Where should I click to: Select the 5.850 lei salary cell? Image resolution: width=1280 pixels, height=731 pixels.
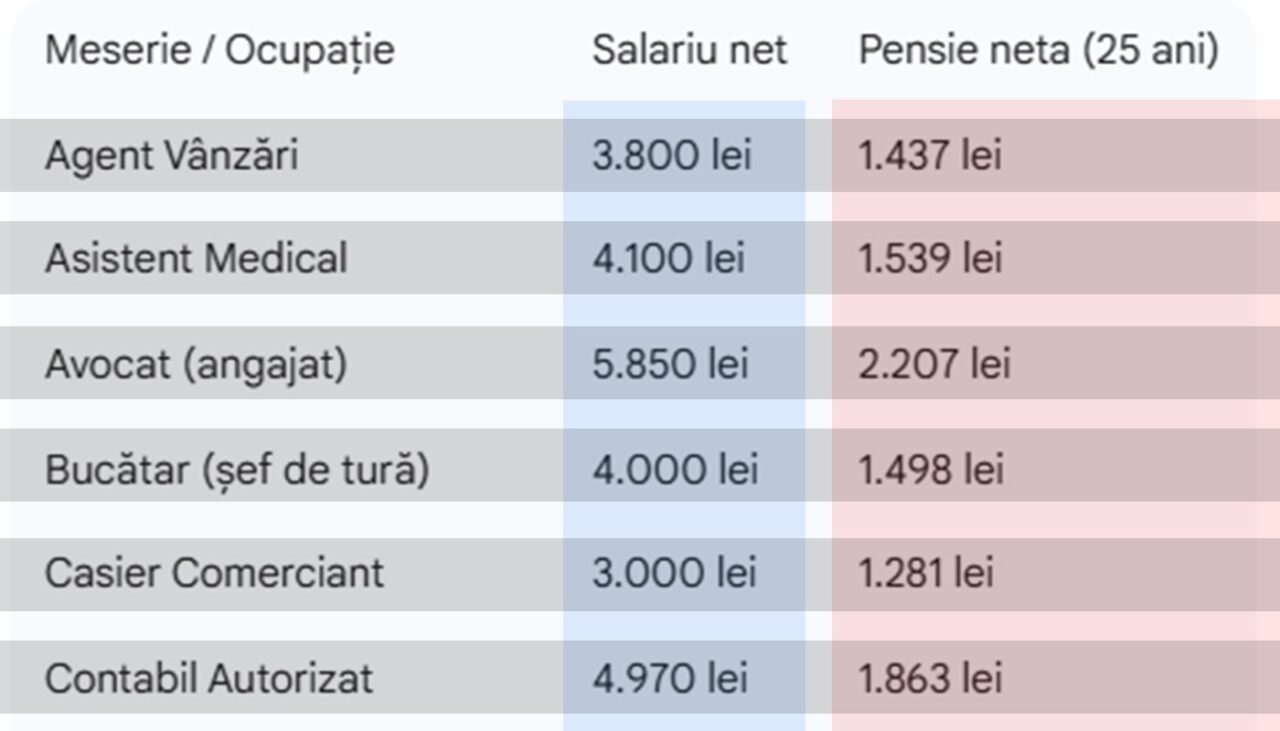pos(670,364)
